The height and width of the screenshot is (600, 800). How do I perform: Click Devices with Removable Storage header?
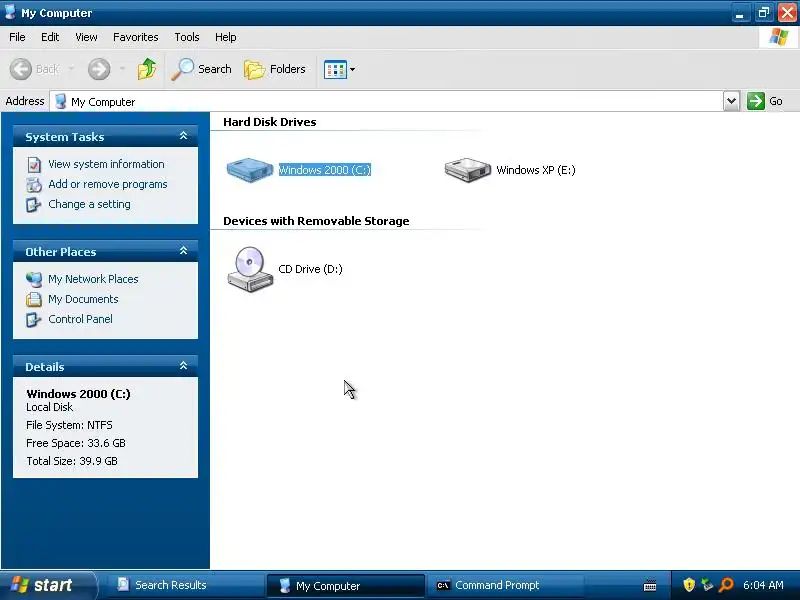coord(316,221)
